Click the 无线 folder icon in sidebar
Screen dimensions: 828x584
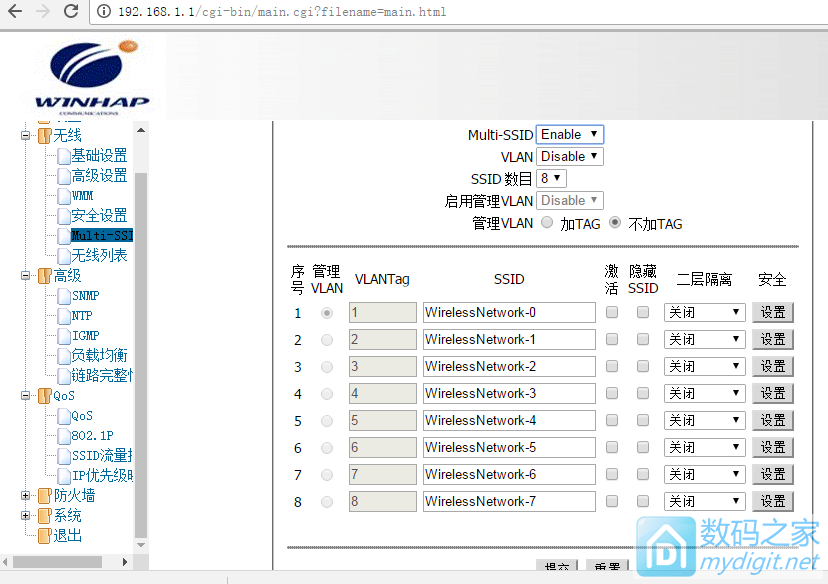pyautogui.click(x=44, y=136)
